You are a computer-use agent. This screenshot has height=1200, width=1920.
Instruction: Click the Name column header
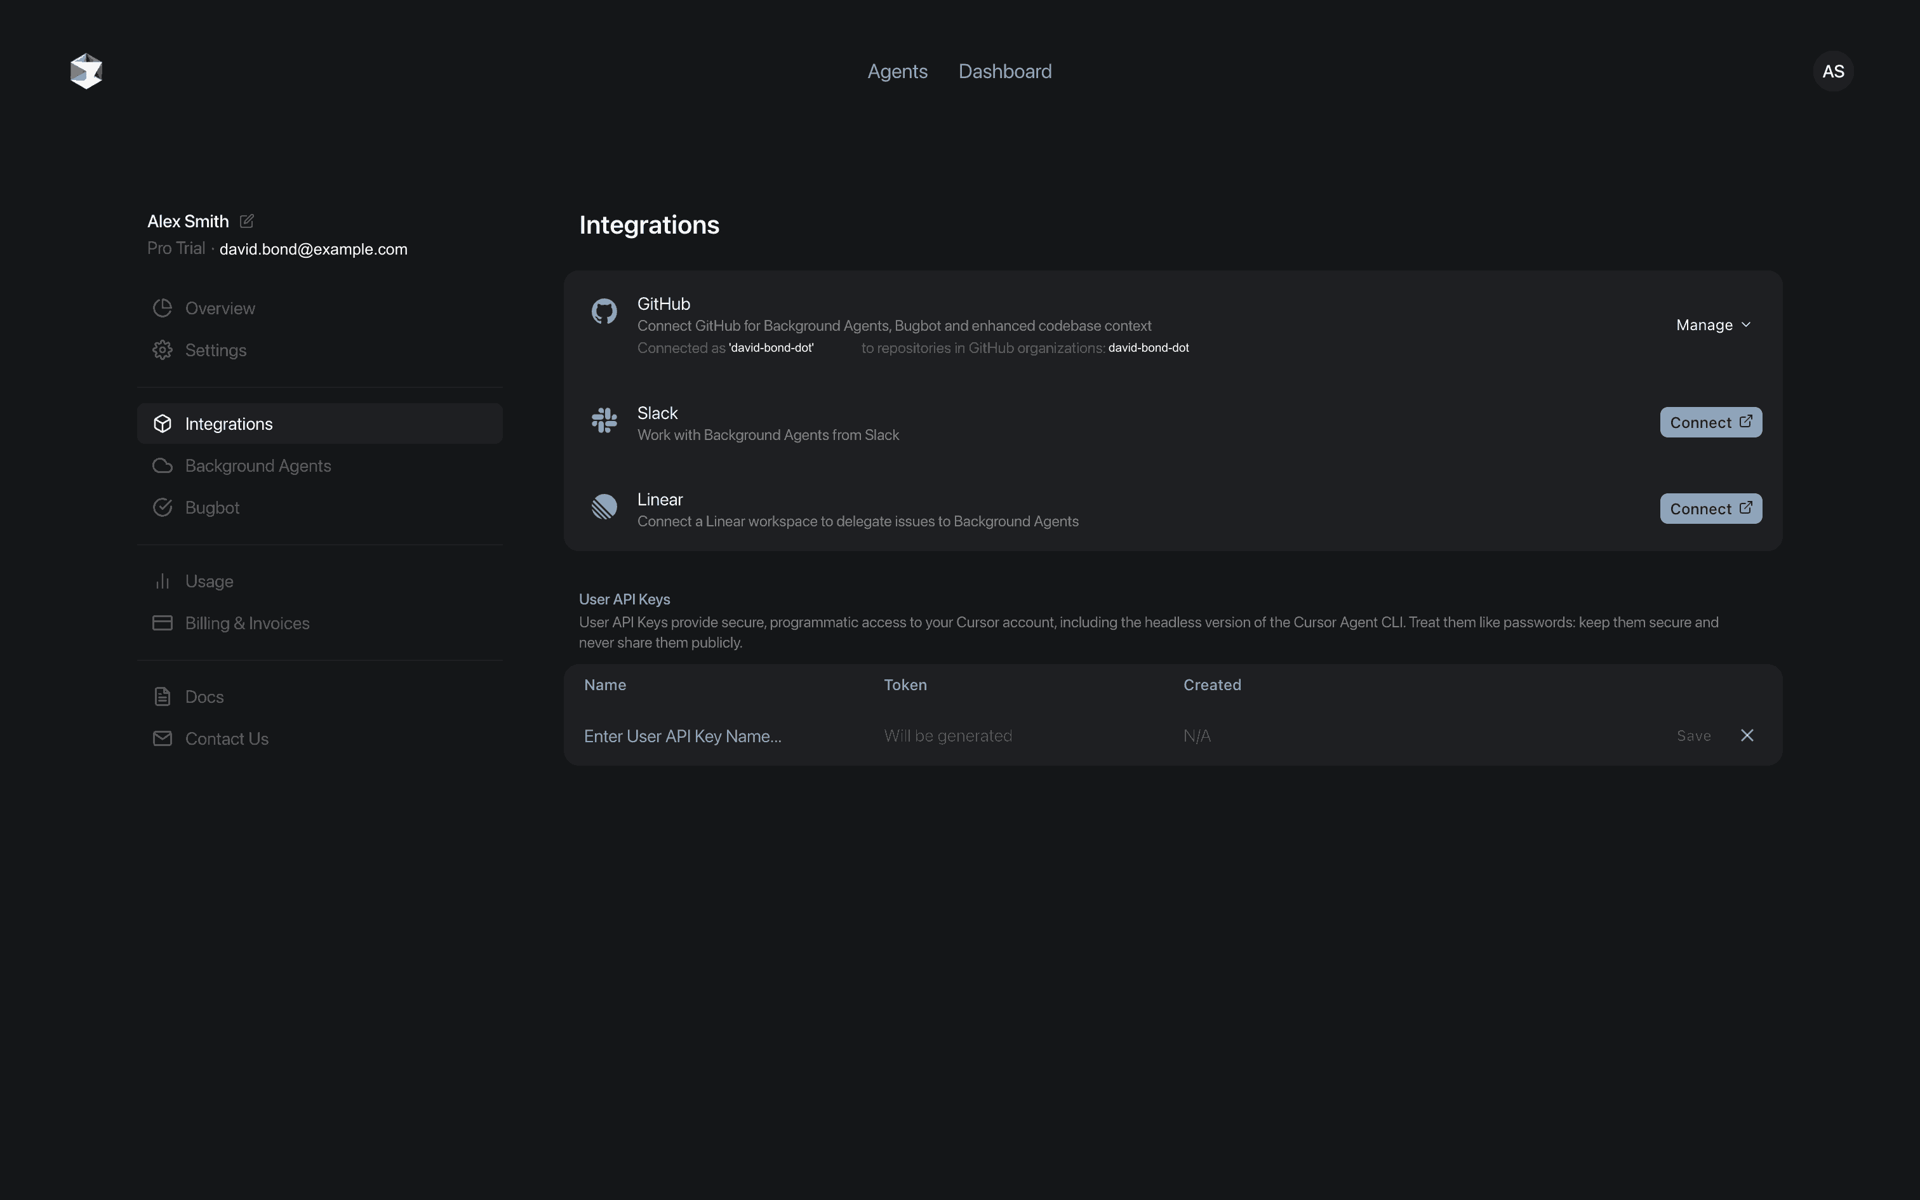coord(605,685)
